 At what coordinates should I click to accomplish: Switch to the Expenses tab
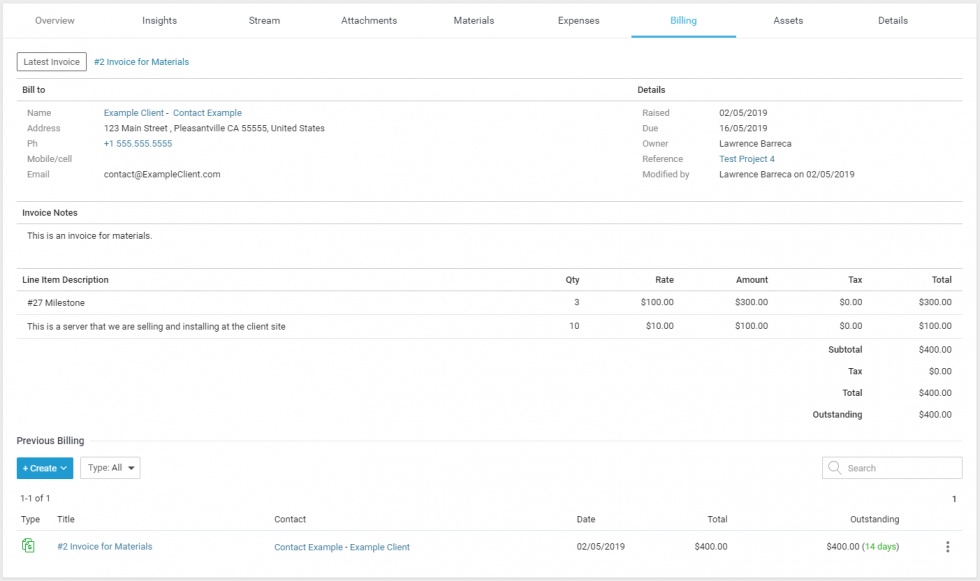[579, 20]
